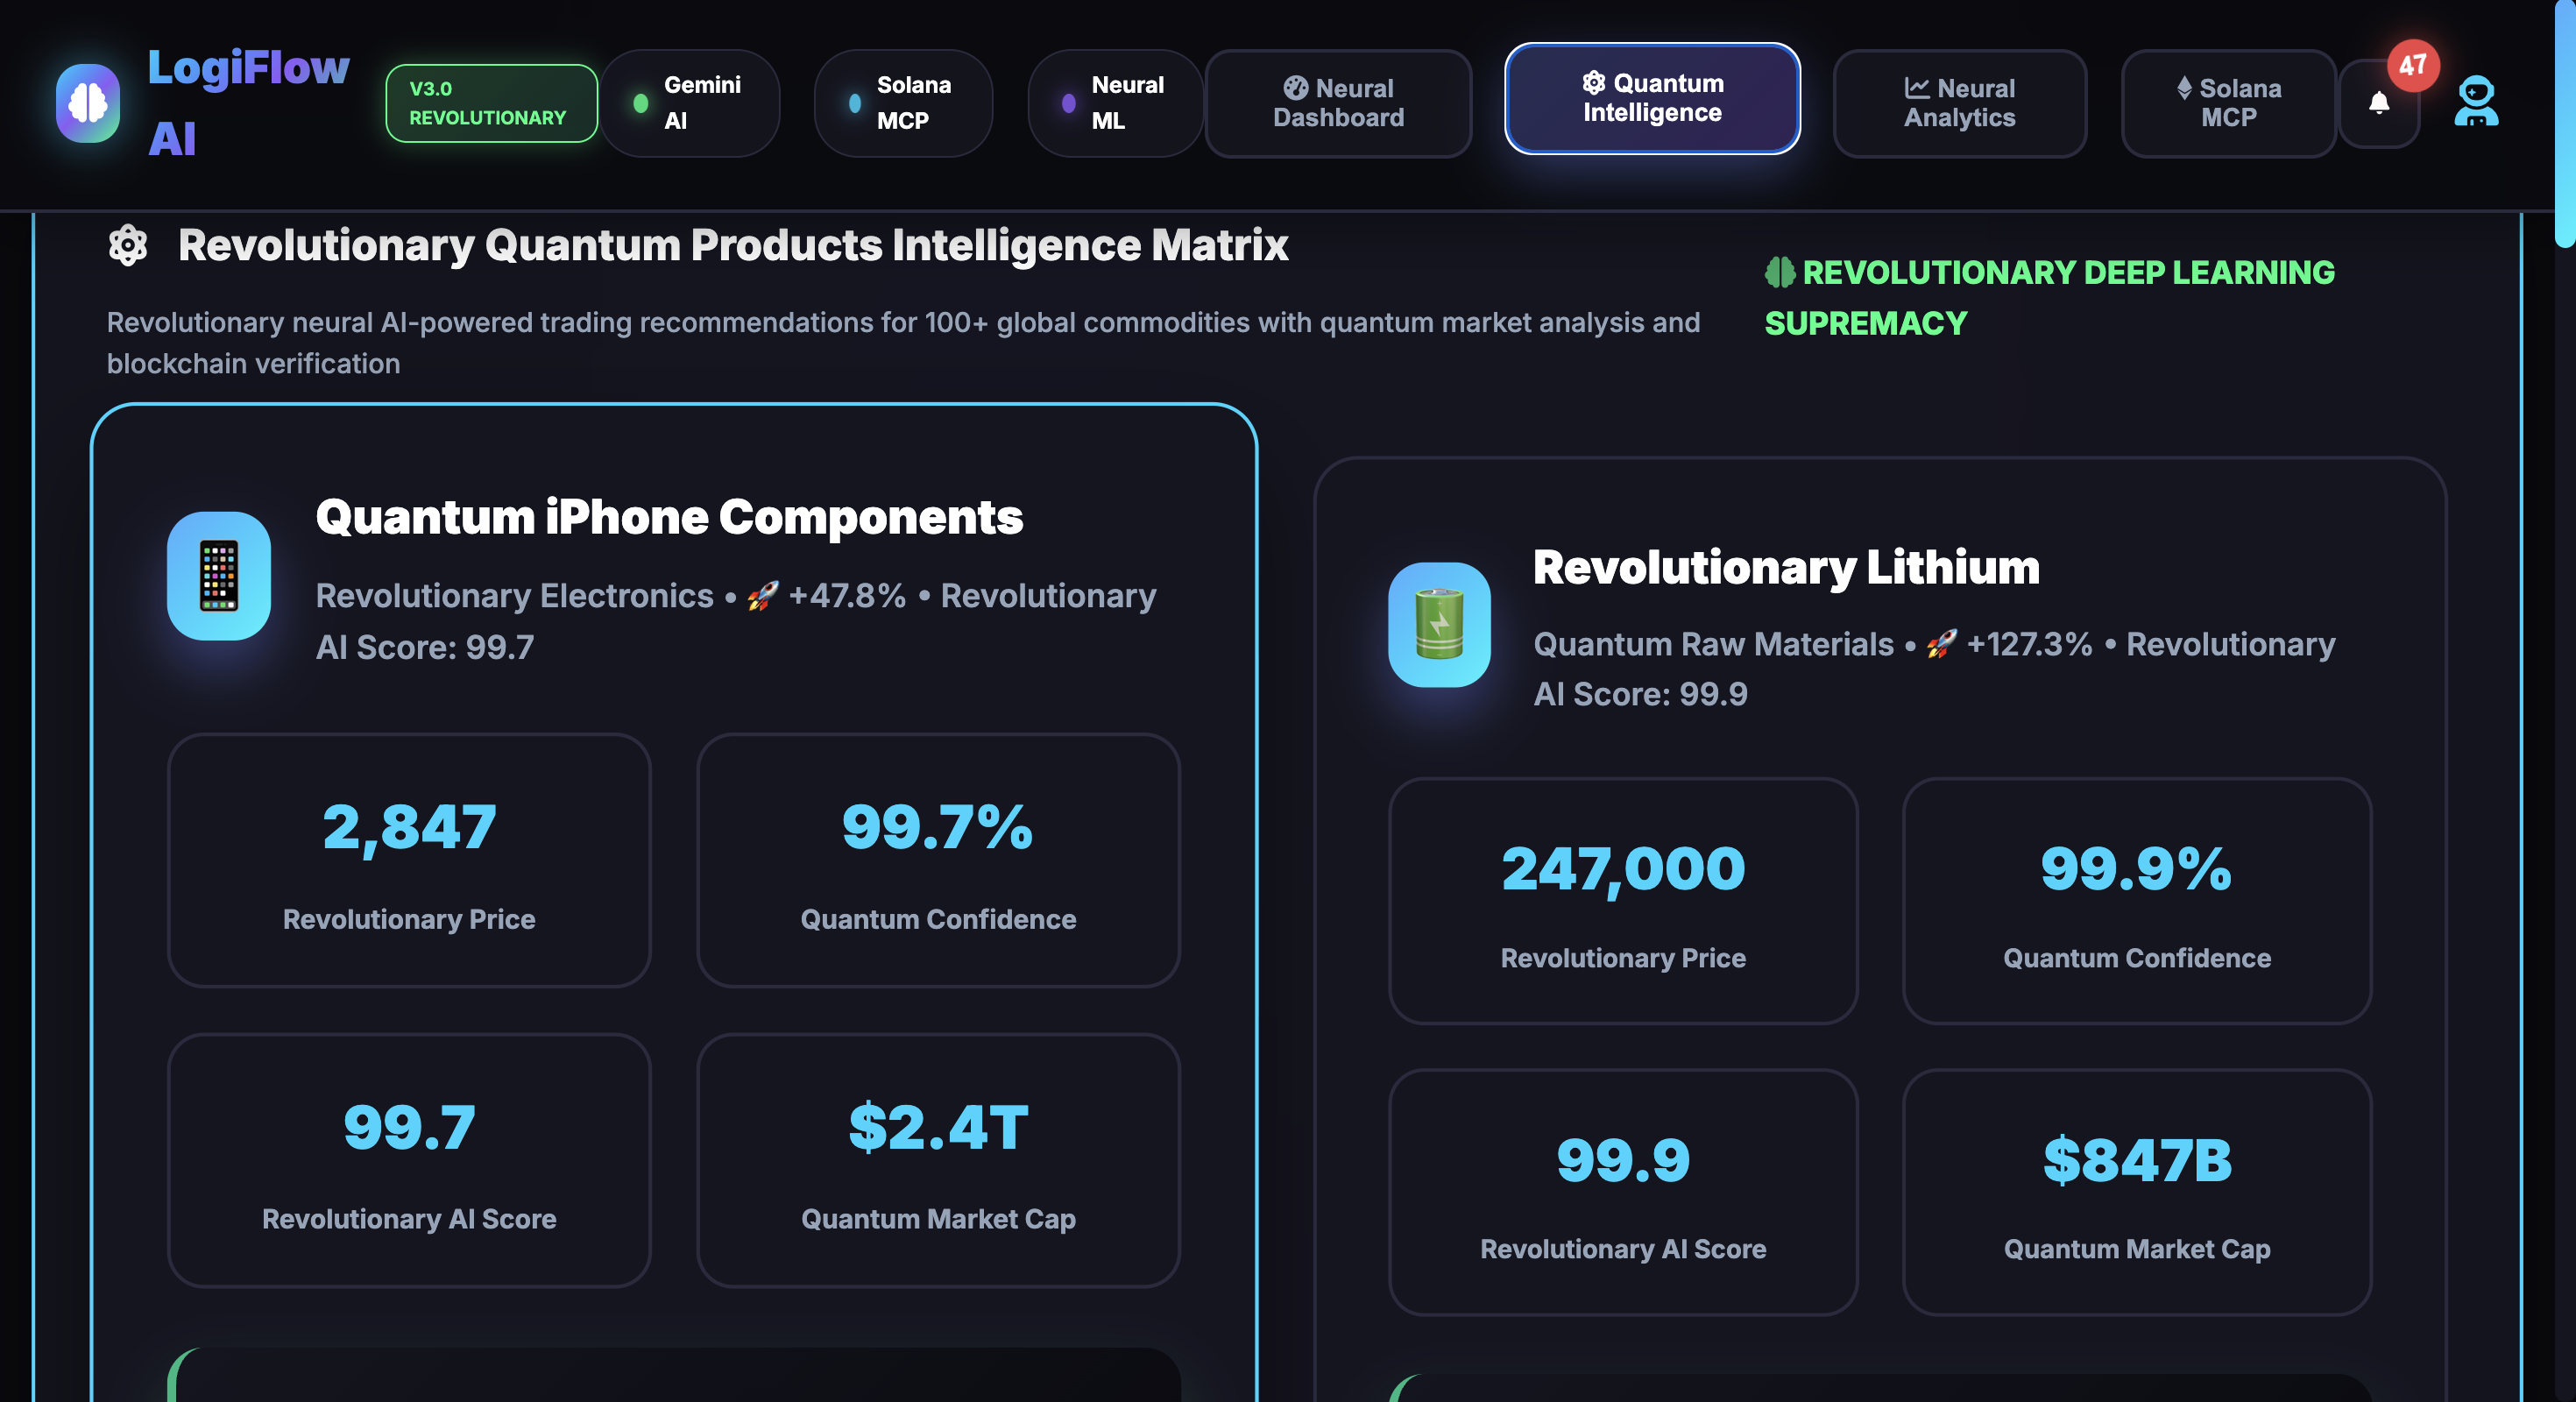This screenshot has width=2576, height=1402.
Task: Click the LogiFlow brain logo icon
Action: tap(88, 103)
